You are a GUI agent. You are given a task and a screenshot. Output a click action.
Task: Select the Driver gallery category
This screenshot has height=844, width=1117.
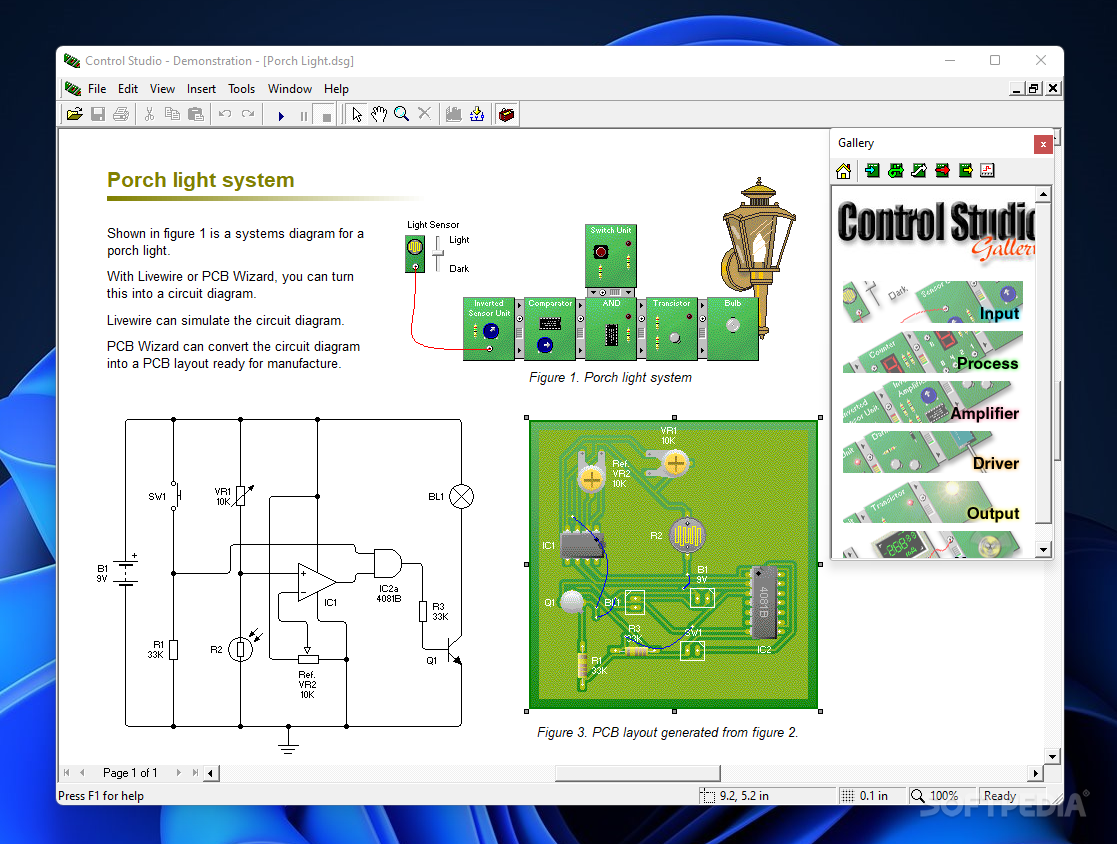point(932,452)
